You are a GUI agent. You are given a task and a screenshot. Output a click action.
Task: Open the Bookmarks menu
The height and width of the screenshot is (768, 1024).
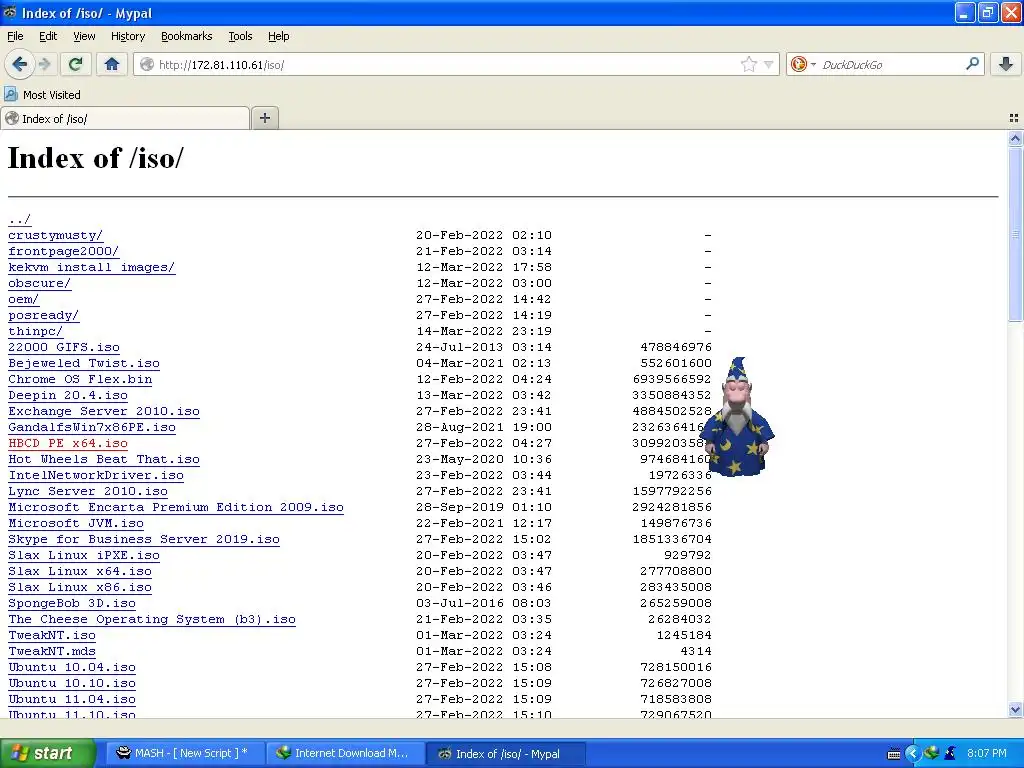187,36
